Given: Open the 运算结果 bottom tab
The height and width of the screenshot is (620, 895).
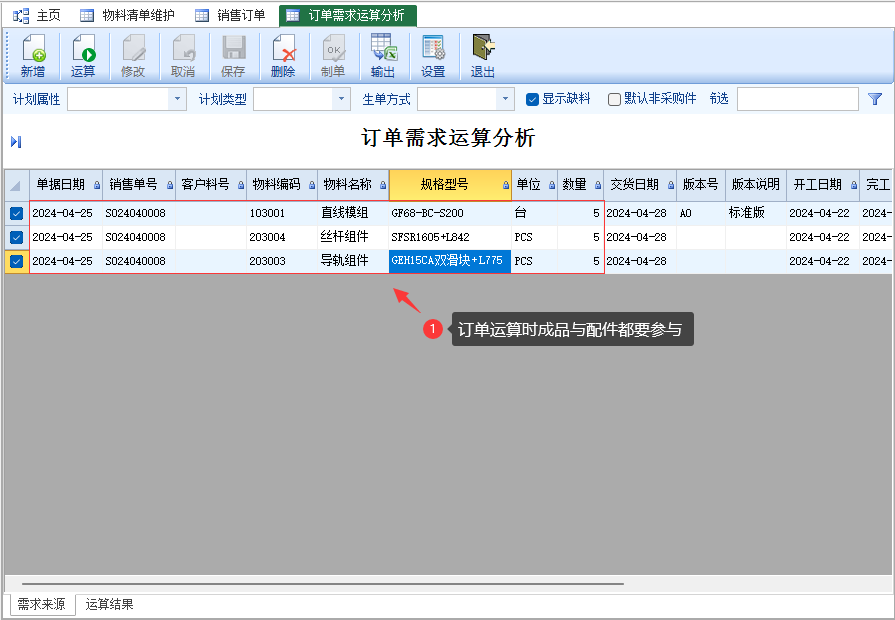Looking at the screenshot, I should click(109, 604).
